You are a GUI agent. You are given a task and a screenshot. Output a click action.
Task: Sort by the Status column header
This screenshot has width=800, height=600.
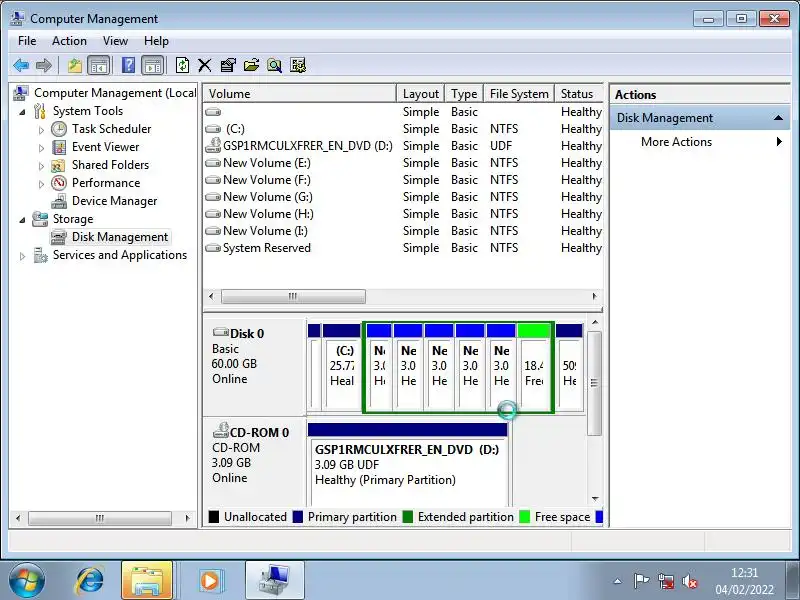point(579,94)
